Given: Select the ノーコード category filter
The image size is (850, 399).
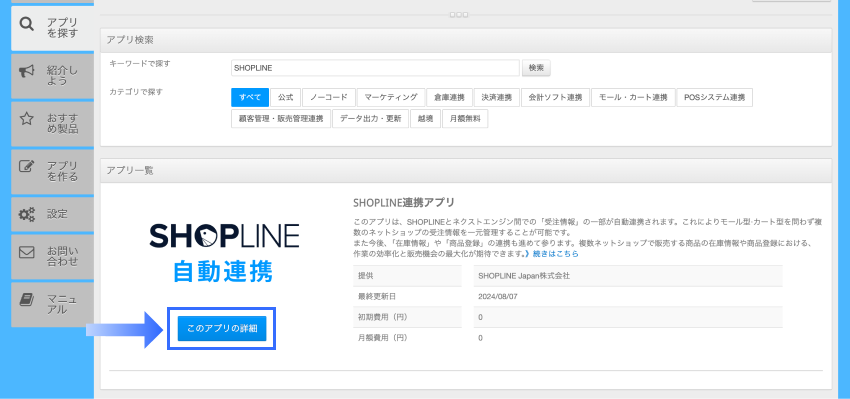Looking at the screenshot, I should (x=329, y=98).
